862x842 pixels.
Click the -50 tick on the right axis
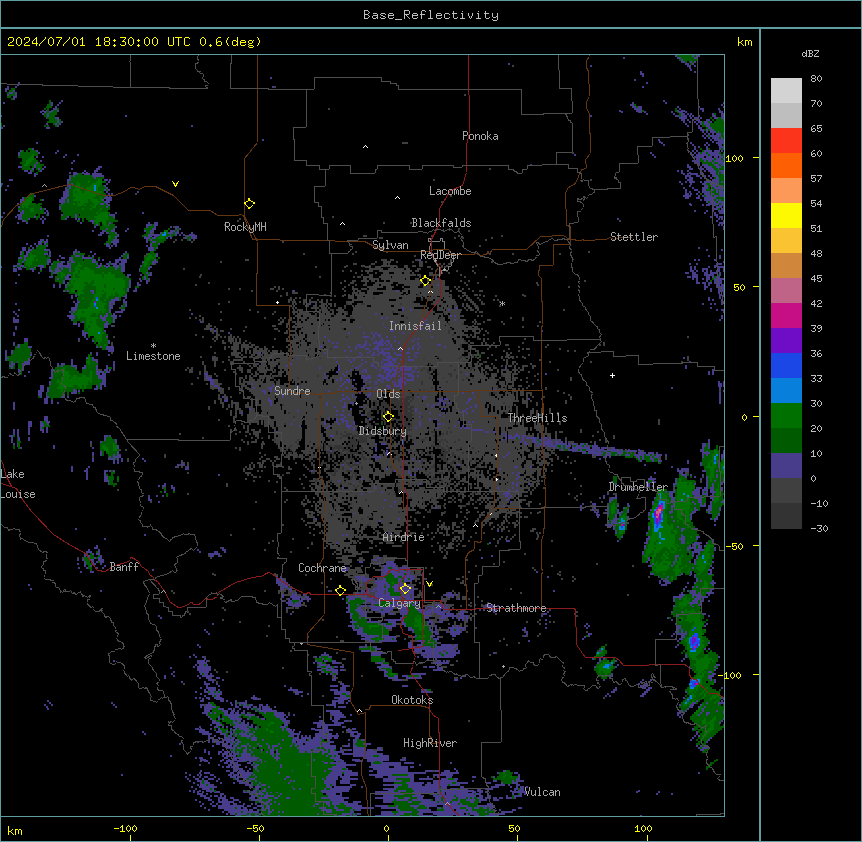[x=734, y=546]
